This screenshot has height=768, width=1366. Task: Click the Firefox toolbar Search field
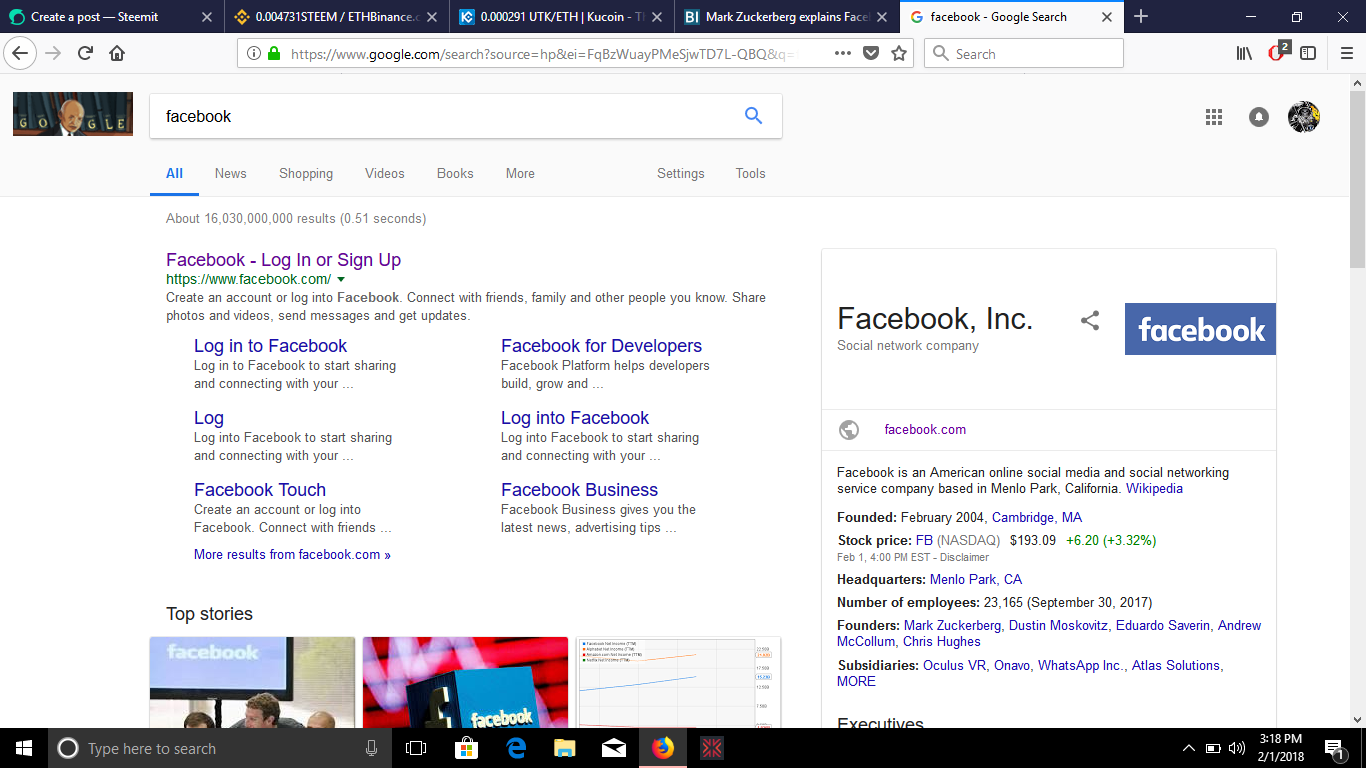pos(1024,53)
